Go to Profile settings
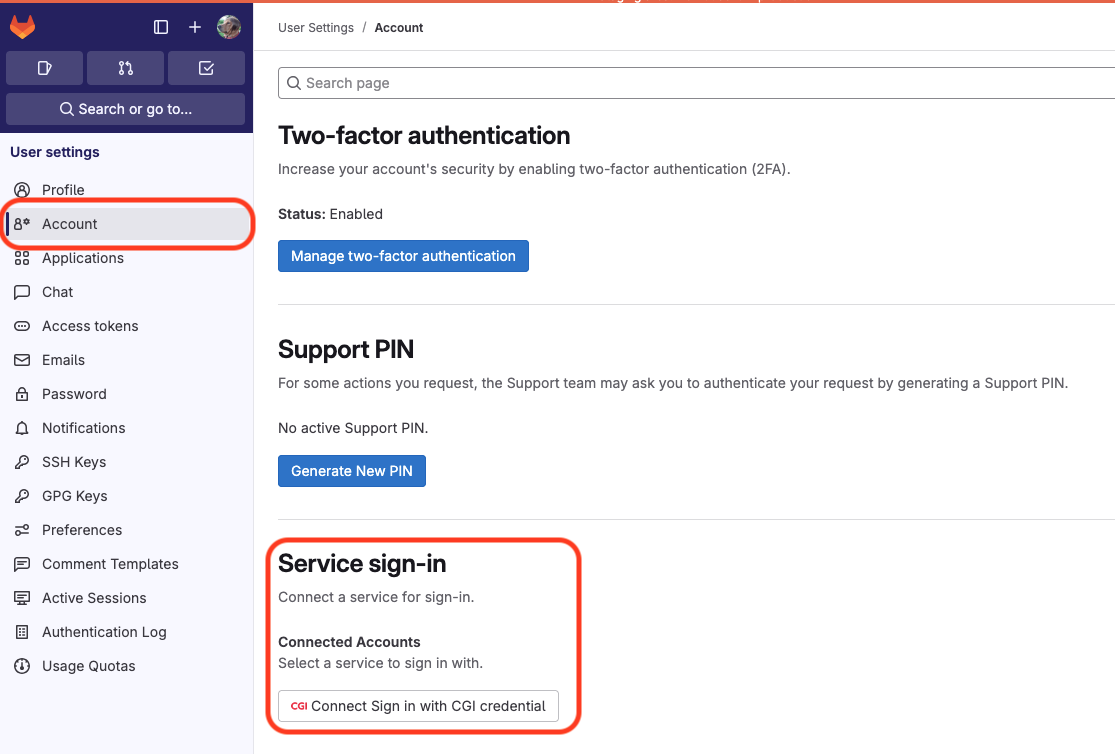 [63, 190]
